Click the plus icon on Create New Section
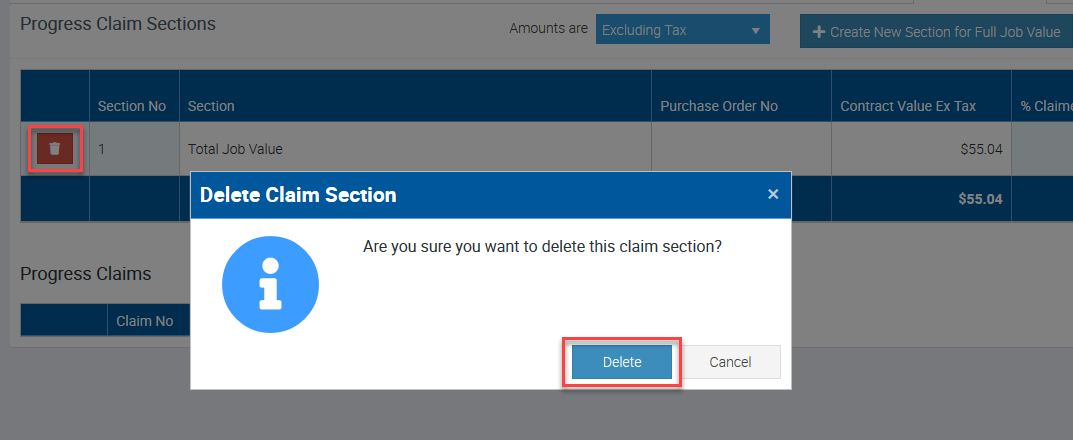This screenshot has width=1073, height=440. 820,32
